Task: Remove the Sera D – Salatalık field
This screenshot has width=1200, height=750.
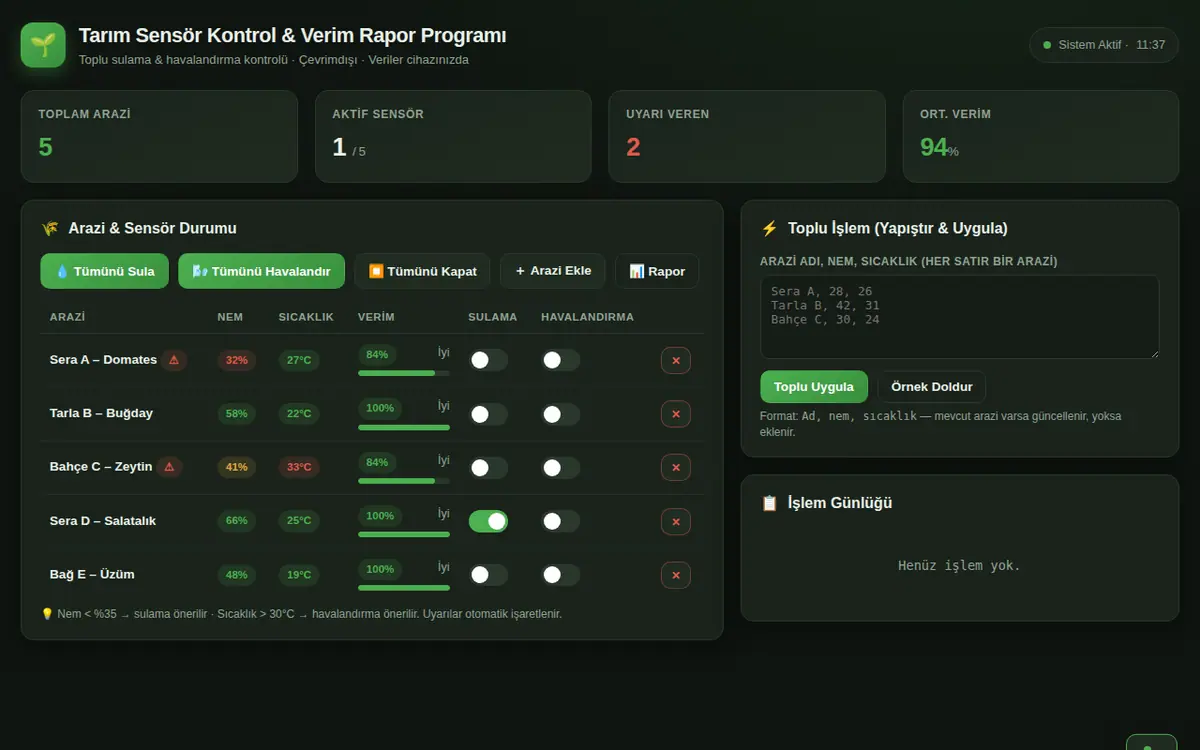Action: coord(676,521)
